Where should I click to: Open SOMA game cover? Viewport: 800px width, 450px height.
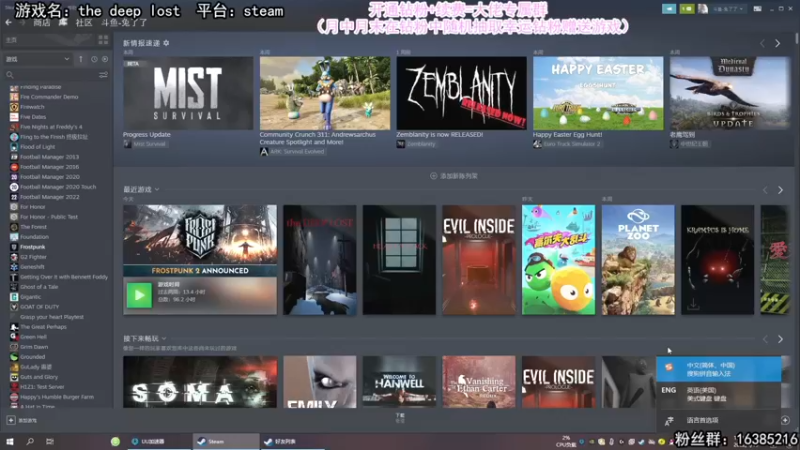[200, 382]
